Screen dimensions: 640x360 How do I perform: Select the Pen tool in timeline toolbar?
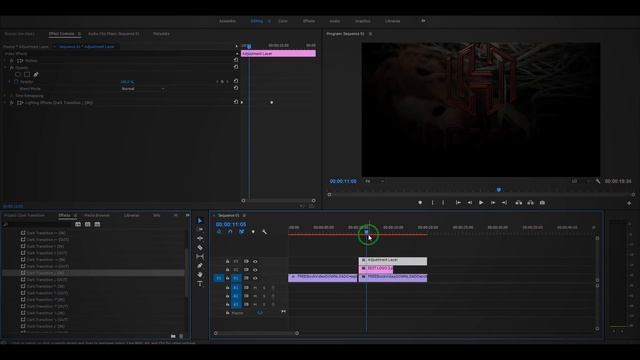200,266
